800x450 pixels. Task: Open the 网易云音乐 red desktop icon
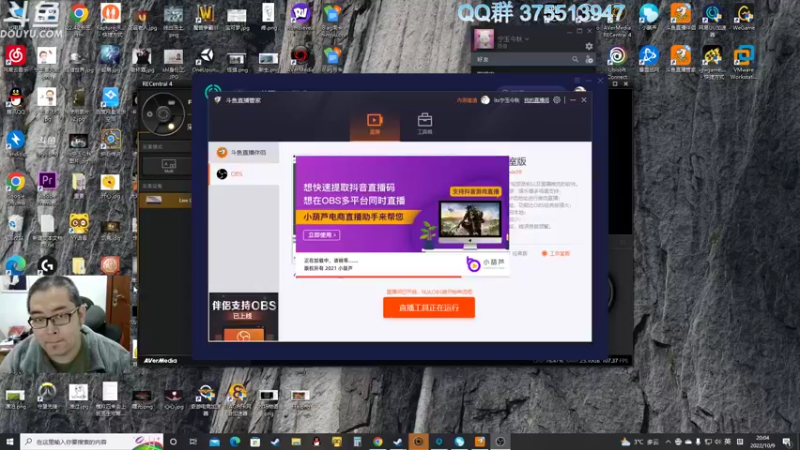(x=16, y=60)
